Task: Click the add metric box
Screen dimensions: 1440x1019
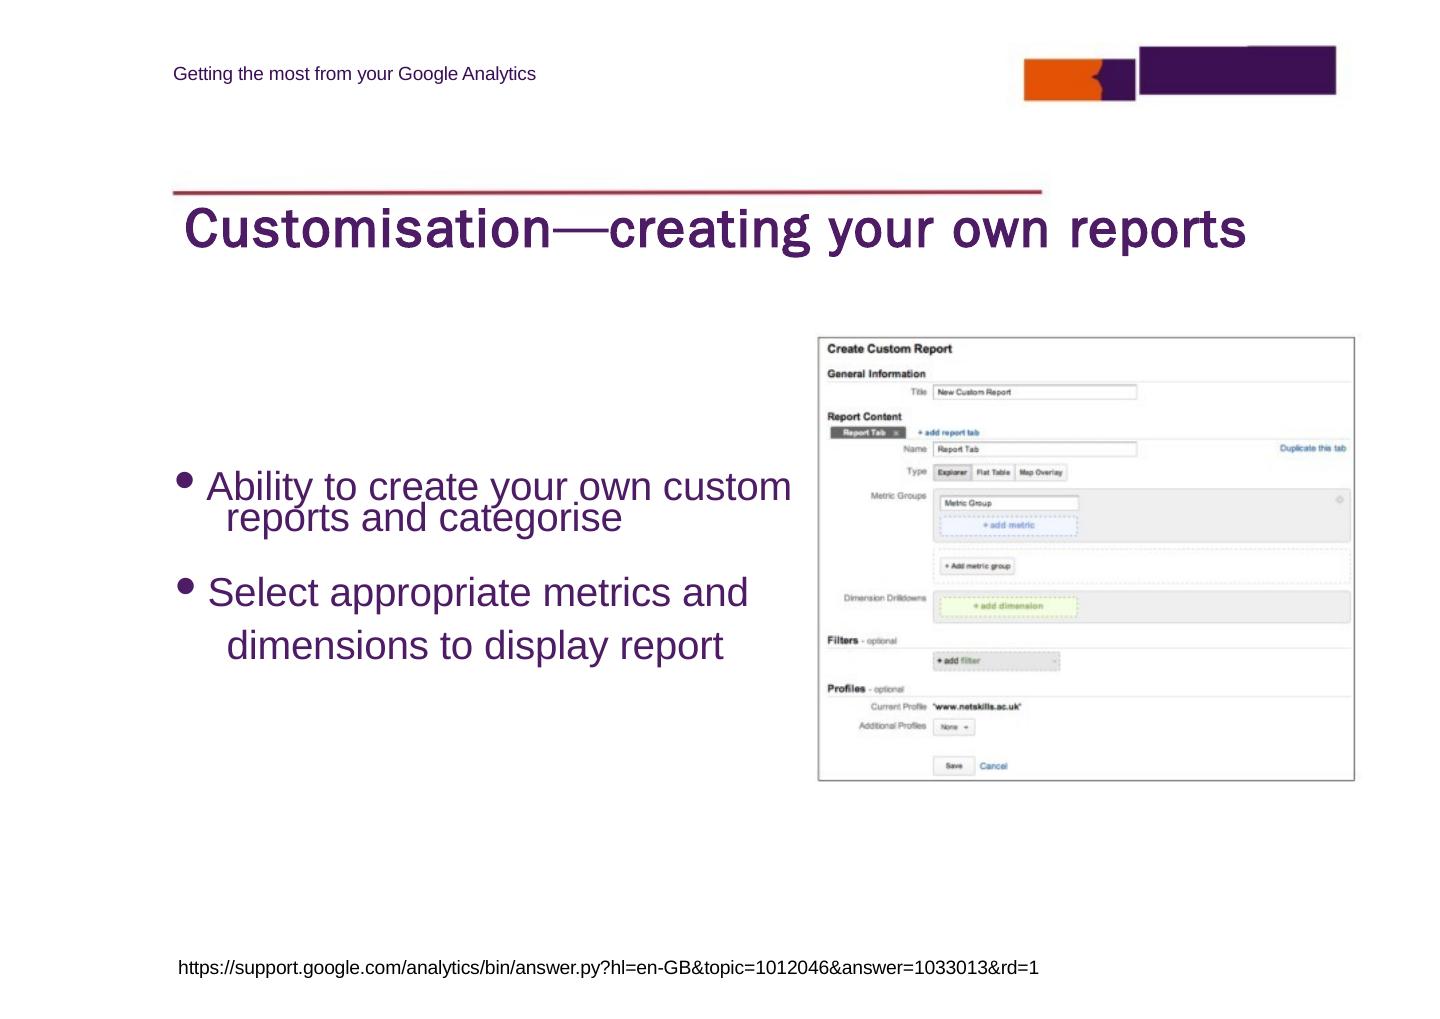Action: coord(1008,525)
